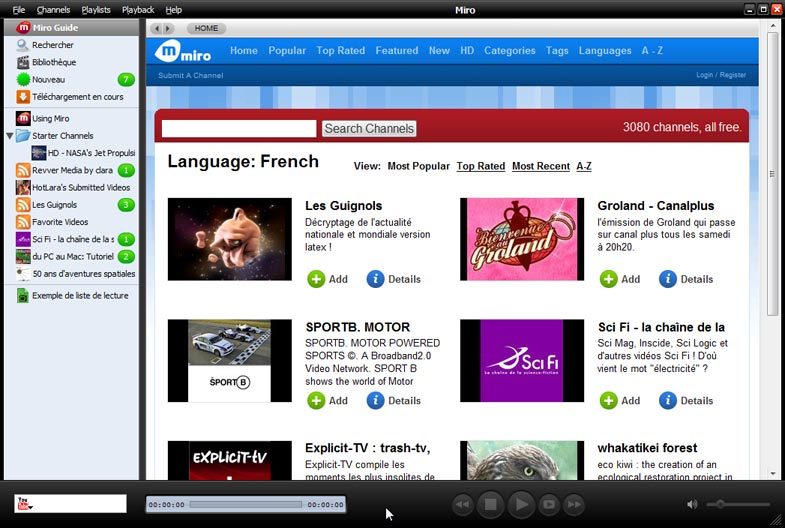Collapse the Starter Channels folder
Viewport: 785px width, 528px height.
10,136
